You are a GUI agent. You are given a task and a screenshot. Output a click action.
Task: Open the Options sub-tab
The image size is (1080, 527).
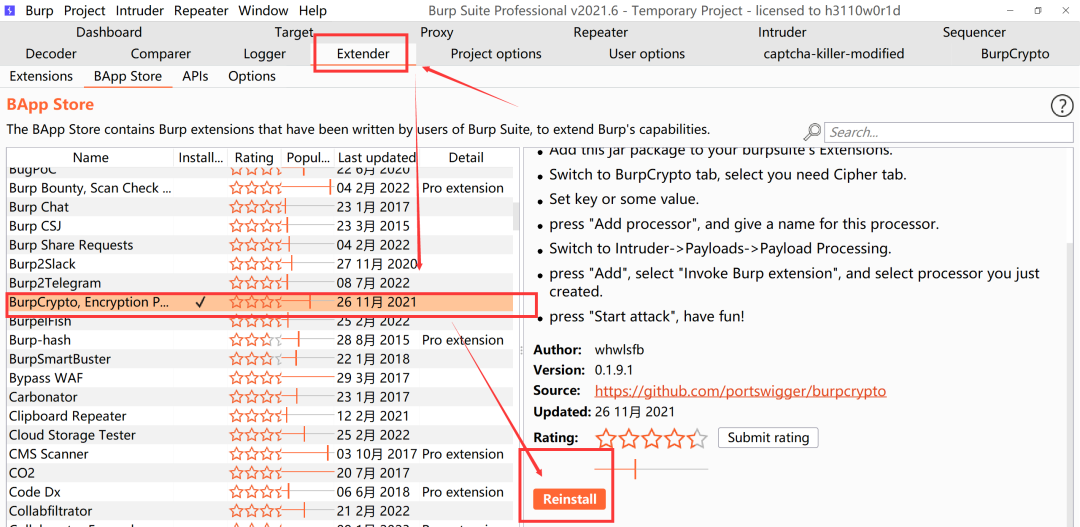(x=252, y=76)
